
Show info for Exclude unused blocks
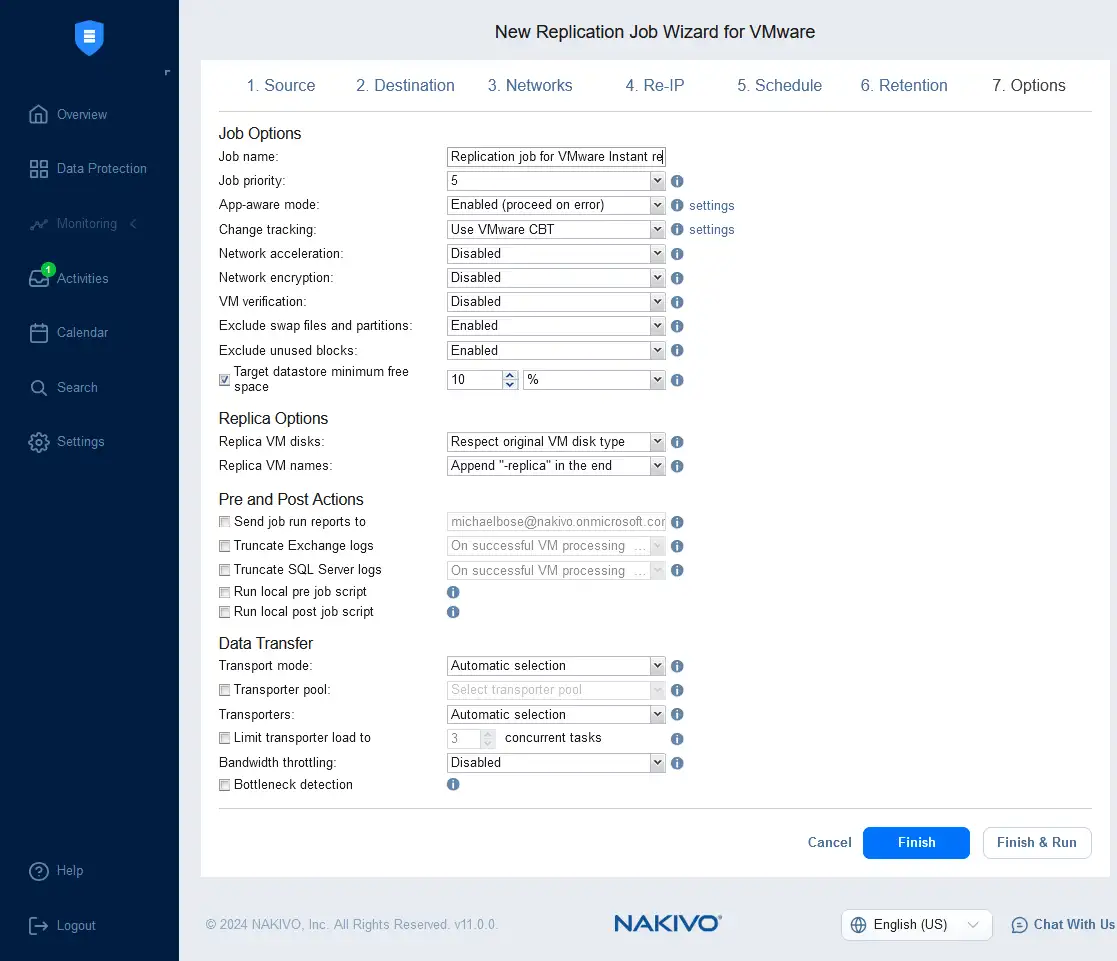point(677,350)
